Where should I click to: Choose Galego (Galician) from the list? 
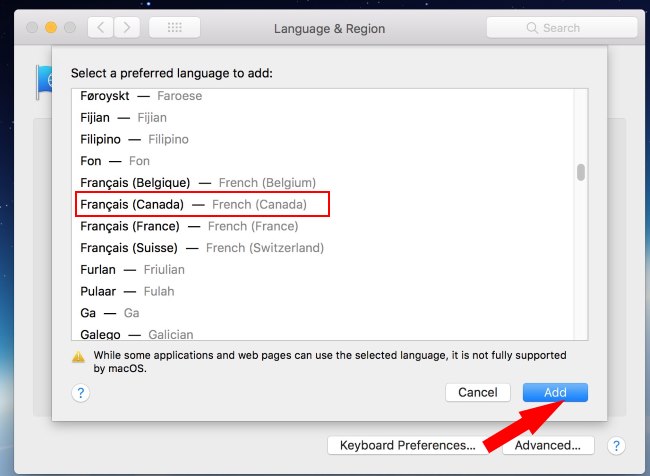pos(137,334)
